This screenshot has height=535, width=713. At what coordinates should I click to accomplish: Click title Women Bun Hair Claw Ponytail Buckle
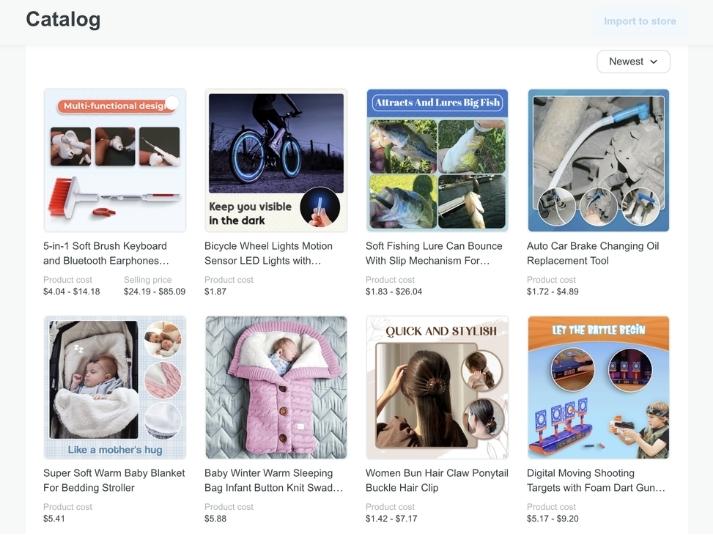coord(437,480)
